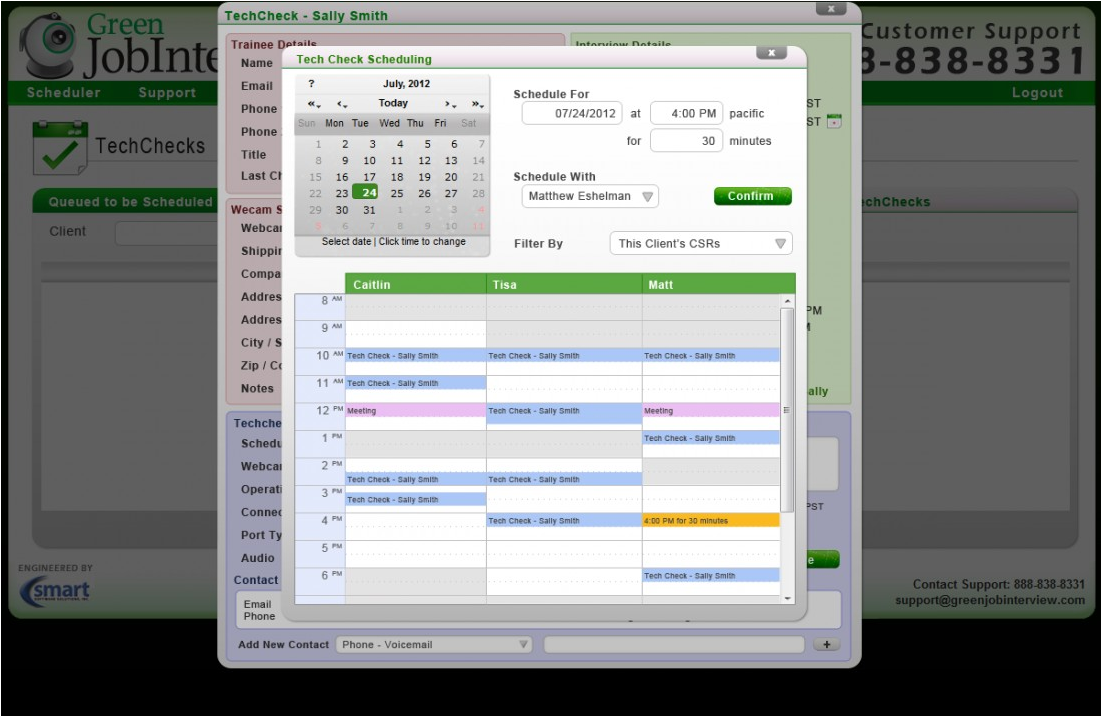Image resolution: width=1103 pixels, height=718 pixels.
Task: Click the duration minutes field
Action: pyautogui.click(x=686, y=141)
